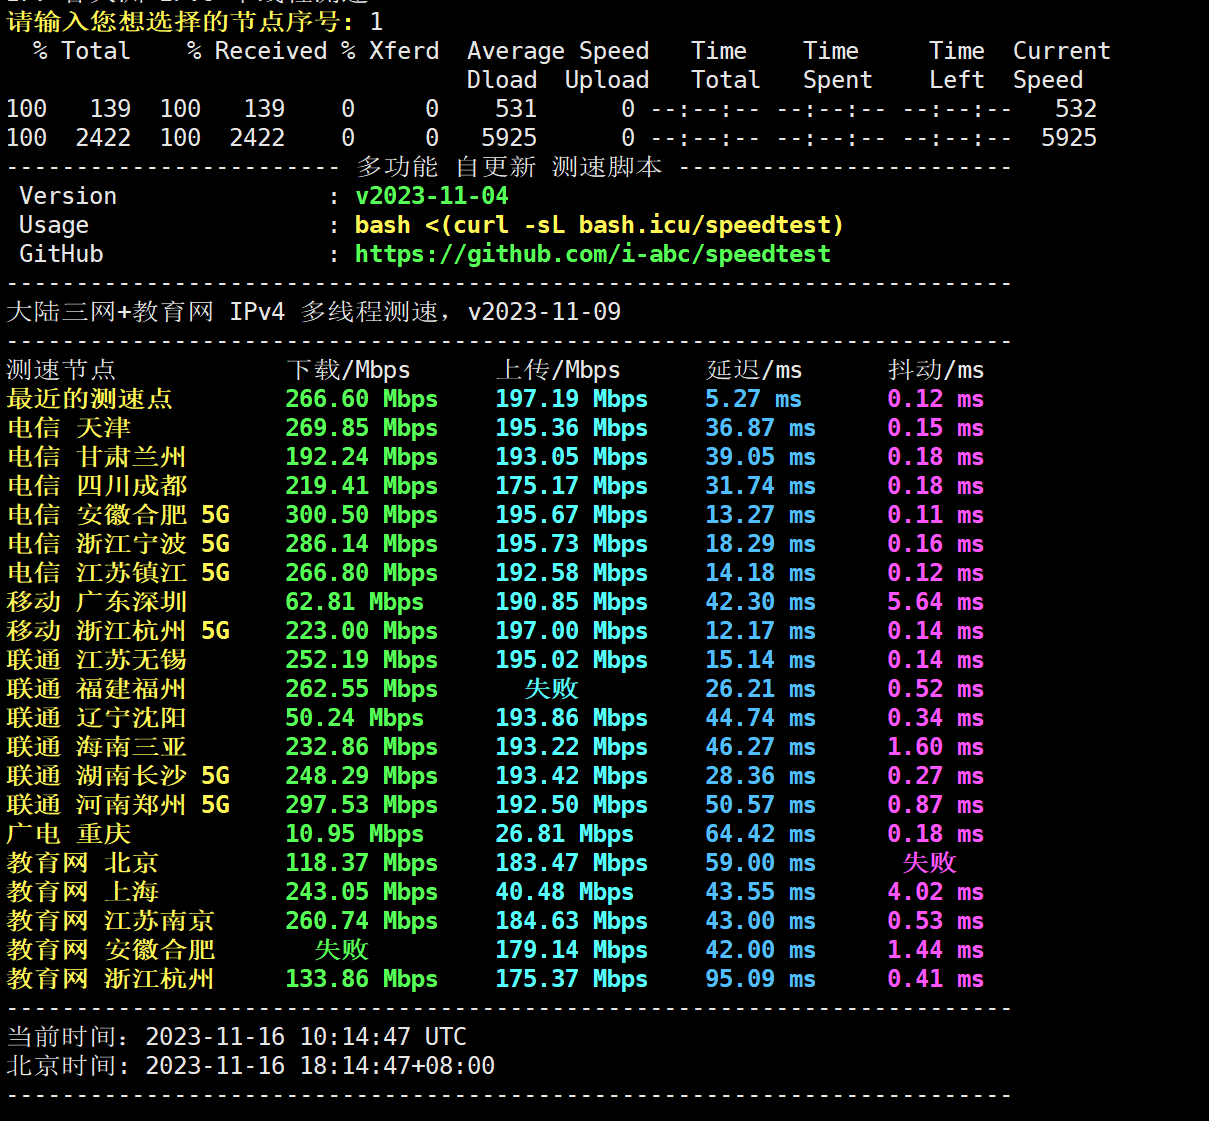
Task: Click the 10.95 Mbps download value
Action: click(354, 834)
